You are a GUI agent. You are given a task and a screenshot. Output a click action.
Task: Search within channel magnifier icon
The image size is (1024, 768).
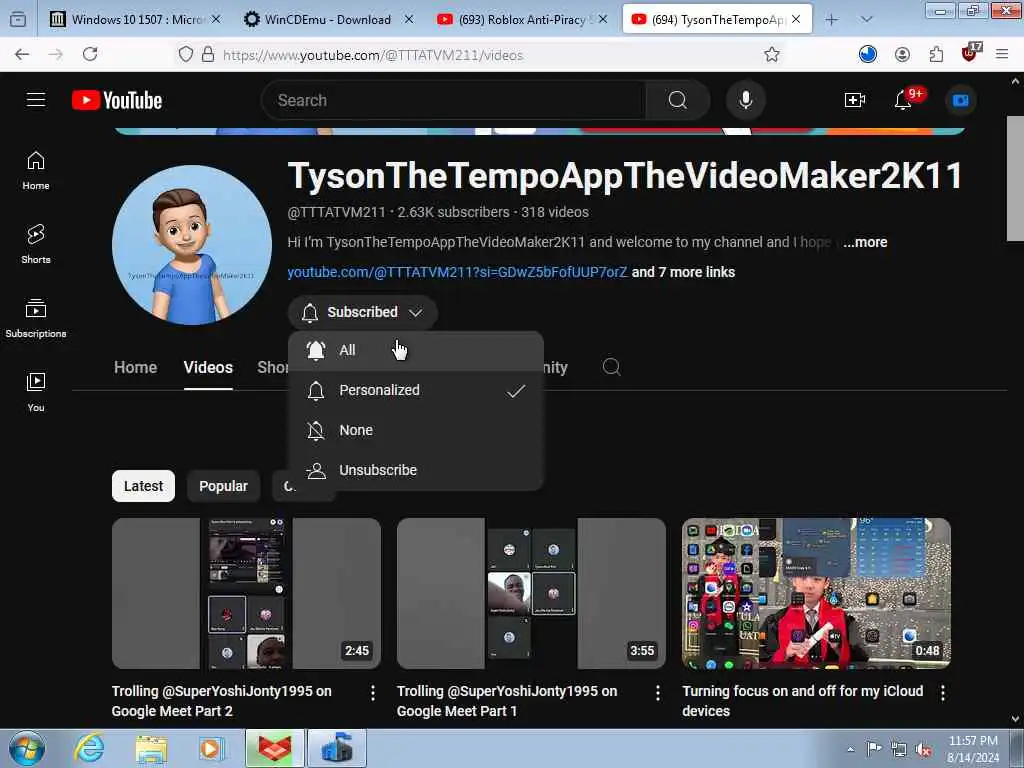(611, 367)
